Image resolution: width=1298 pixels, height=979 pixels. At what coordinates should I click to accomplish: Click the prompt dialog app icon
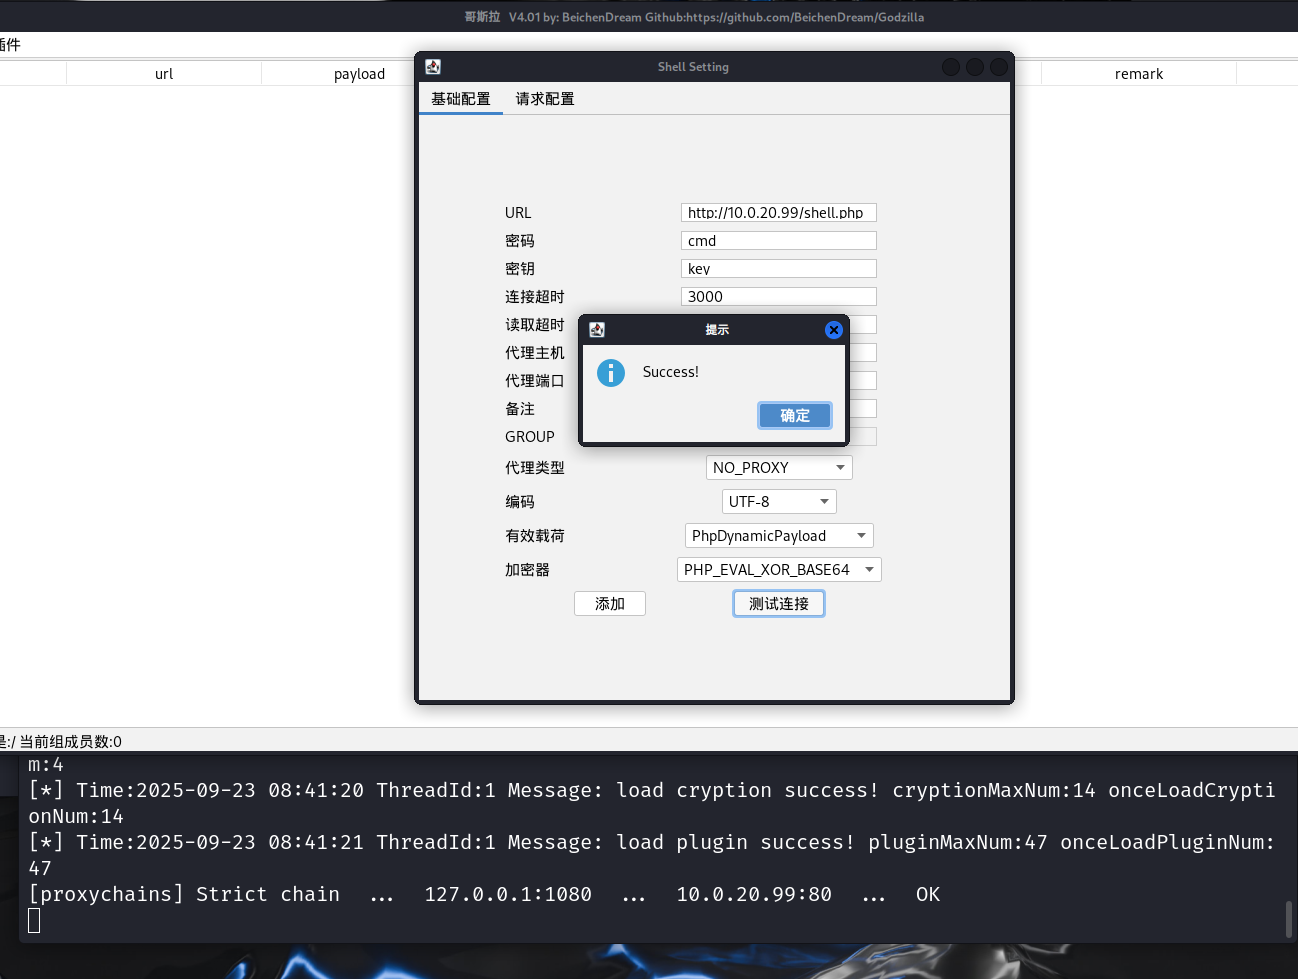click(x=597, y=330)
